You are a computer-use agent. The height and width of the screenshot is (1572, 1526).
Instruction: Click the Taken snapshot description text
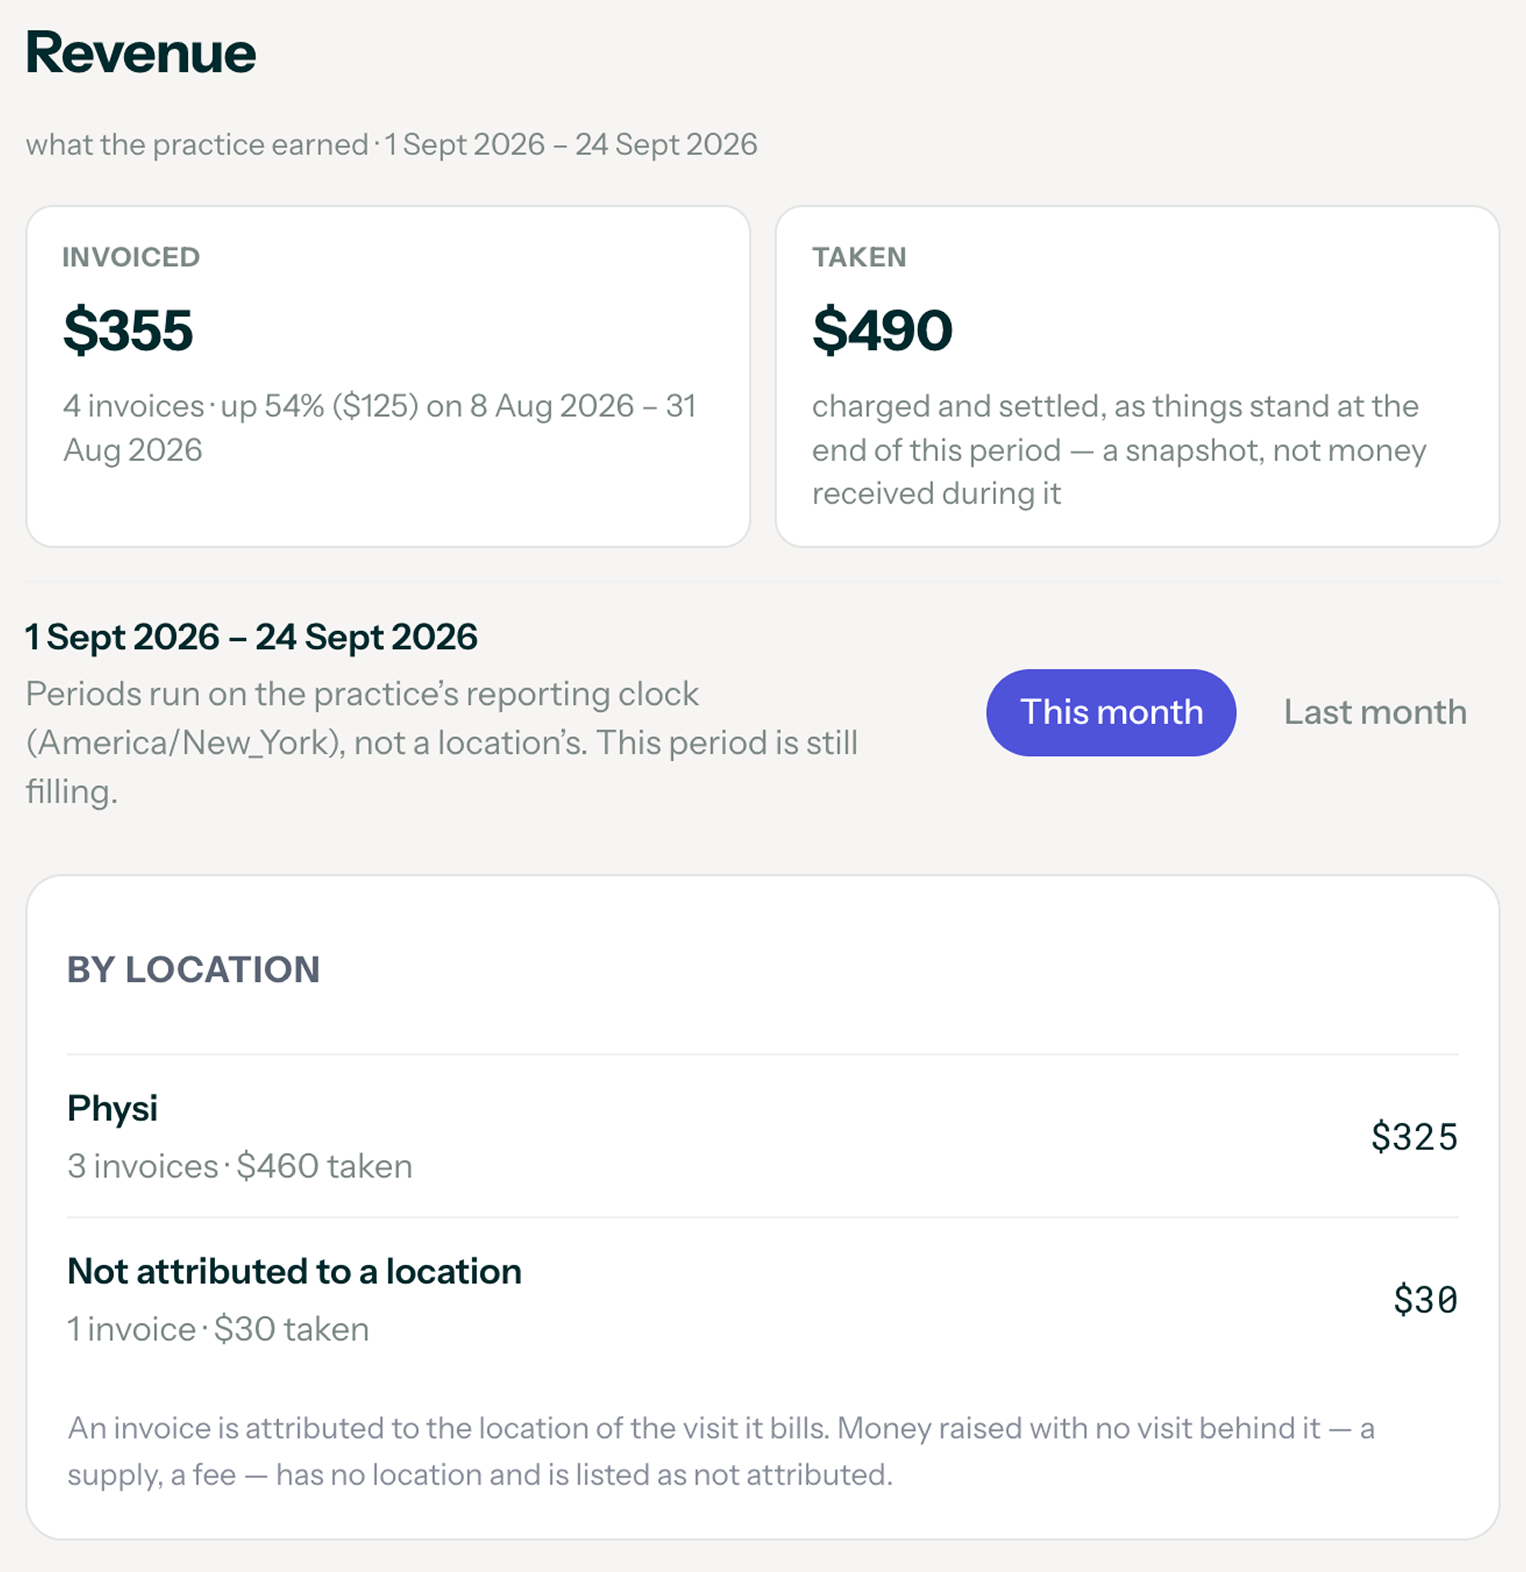point(1119,450)
